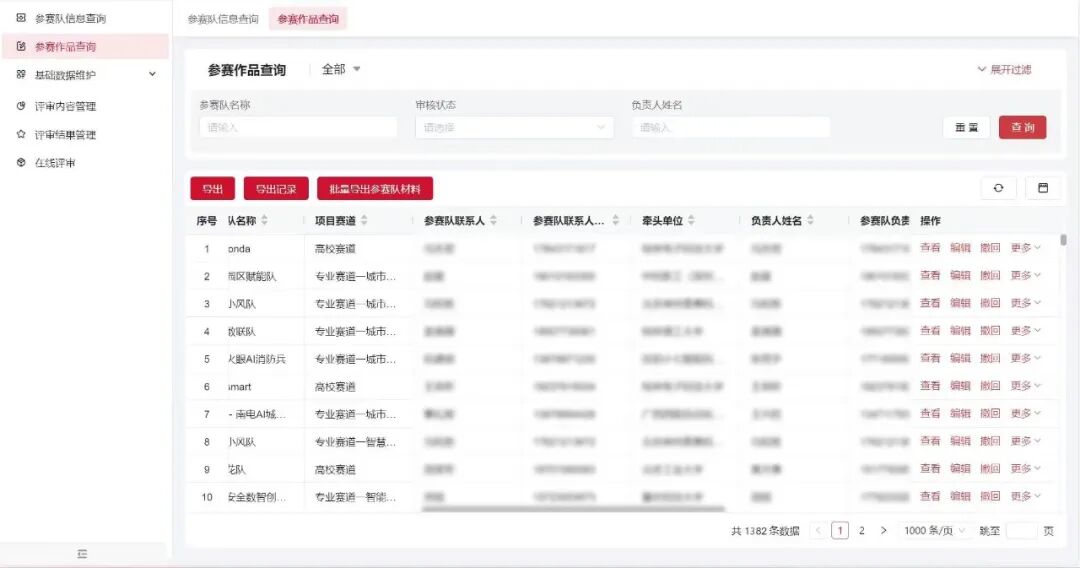Click the 批量导出参赛队材料 button

coord(375,189)
